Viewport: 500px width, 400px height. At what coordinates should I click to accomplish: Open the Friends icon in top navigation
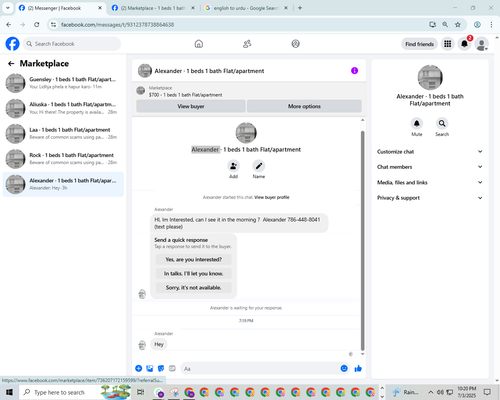coord(247,44)
